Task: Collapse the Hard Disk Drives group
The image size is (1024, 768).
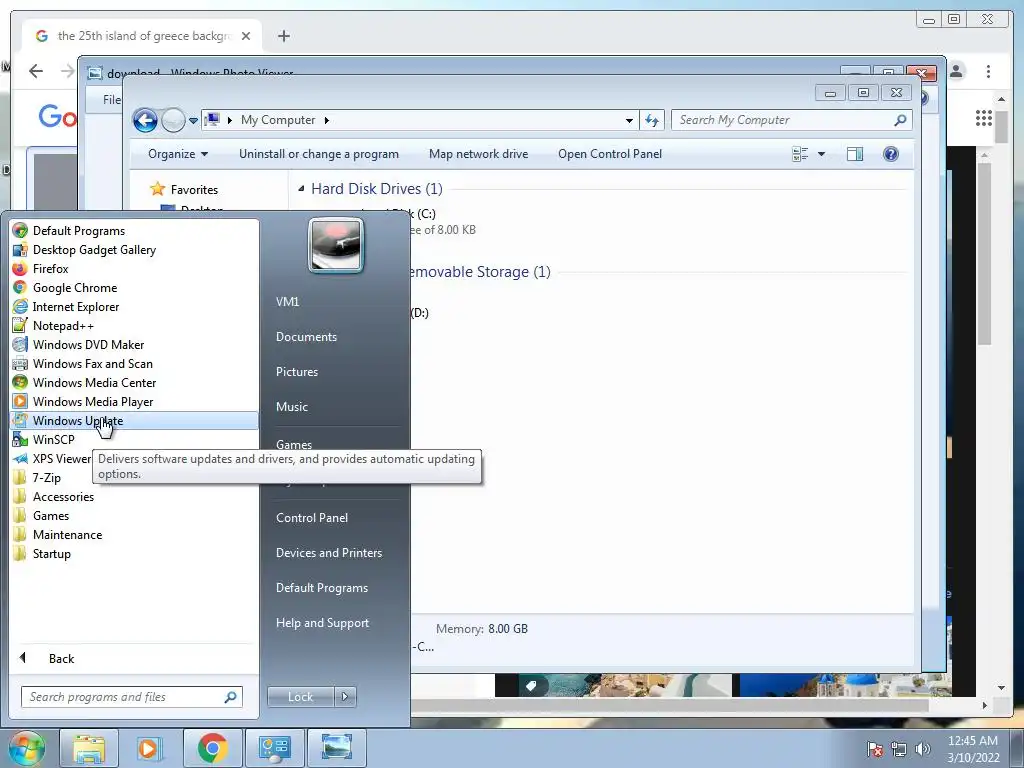Action: pyautogui.click(x=301, y=189)
